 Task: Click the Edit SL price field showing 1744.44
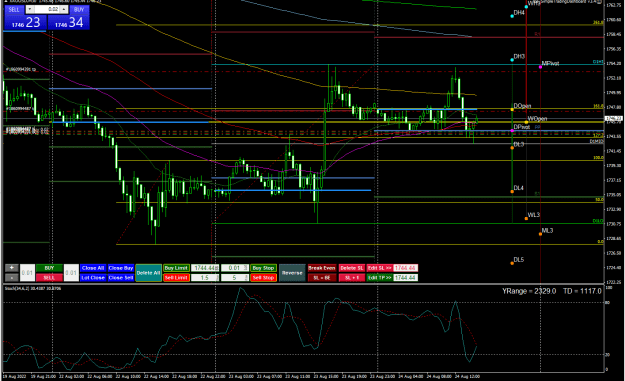[x=405, y=268]
